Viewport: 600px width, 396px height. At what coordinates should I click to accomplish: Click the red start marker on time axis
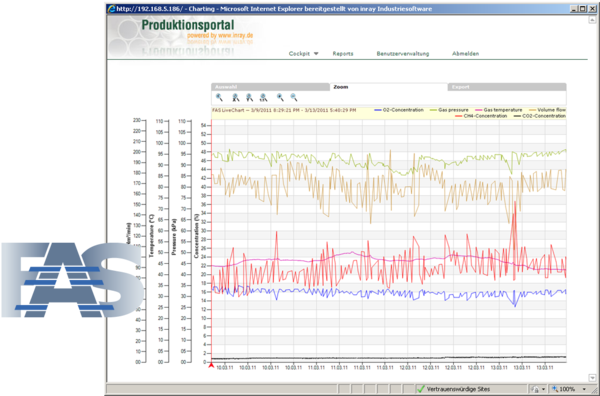pos(211,365)
